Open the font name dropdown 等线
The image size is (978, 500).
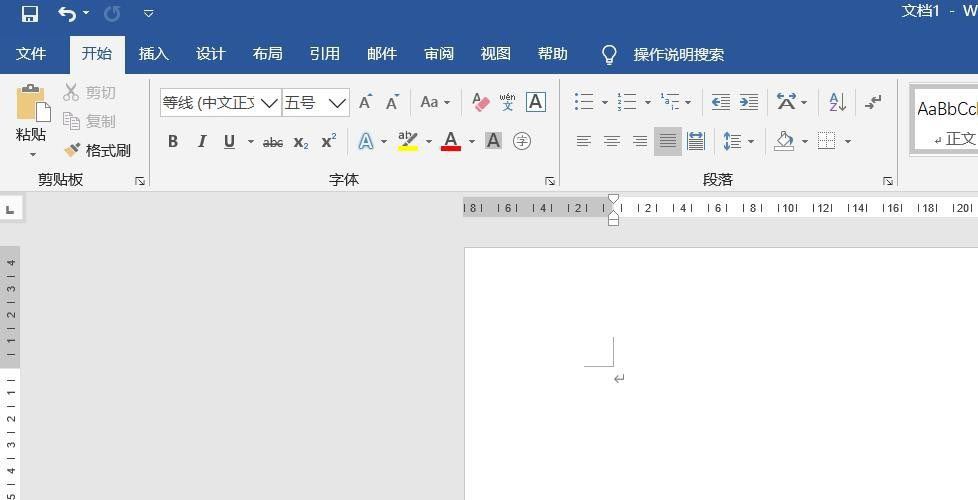(269, 103)
